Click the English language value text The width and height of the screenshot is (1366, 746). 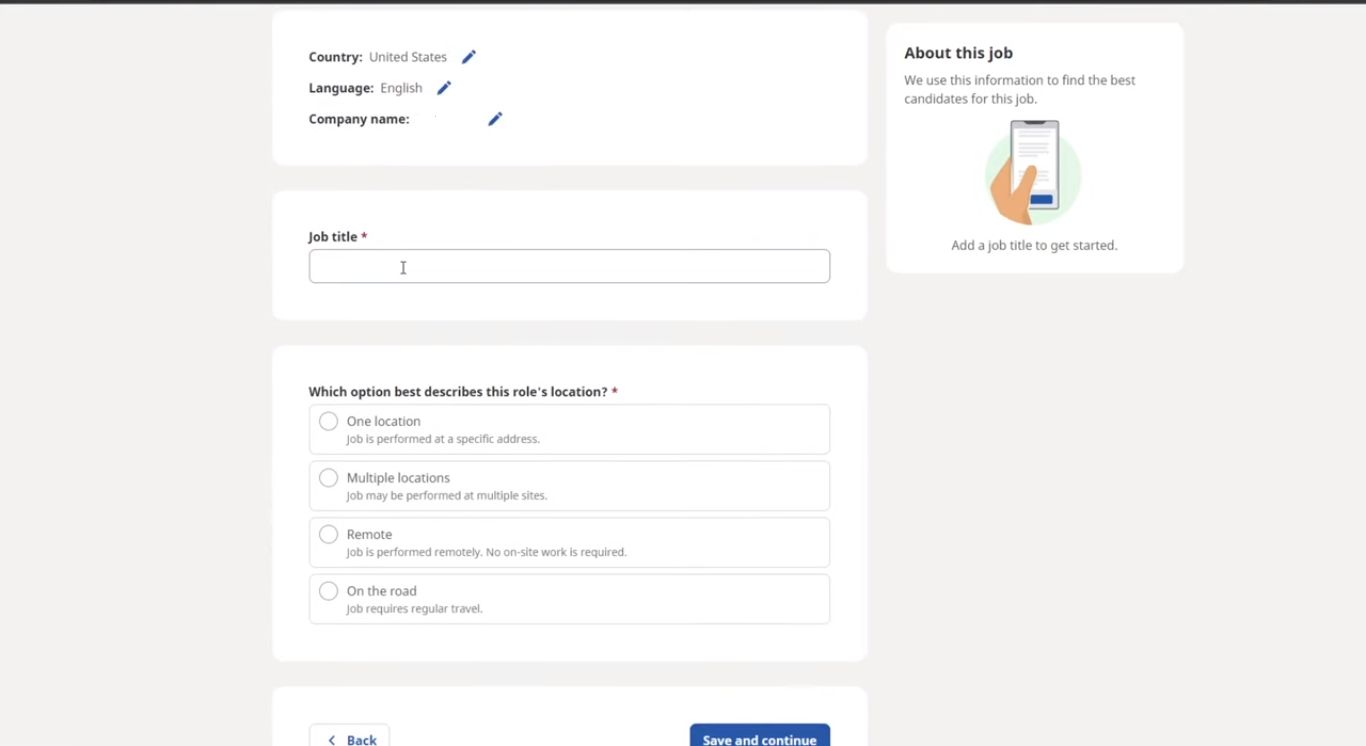click(400, 88)
